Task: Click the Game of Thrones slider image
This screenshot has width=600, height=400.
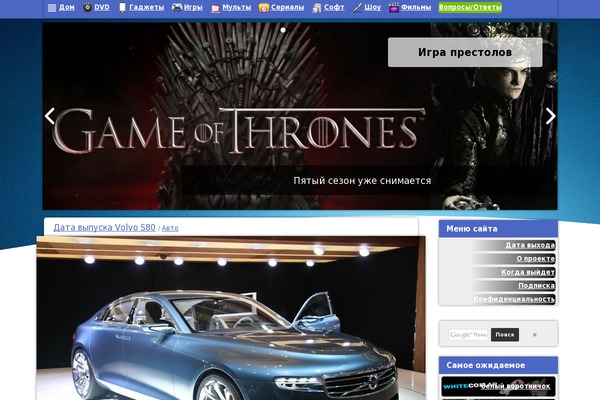Action: (x=300, y=116)
